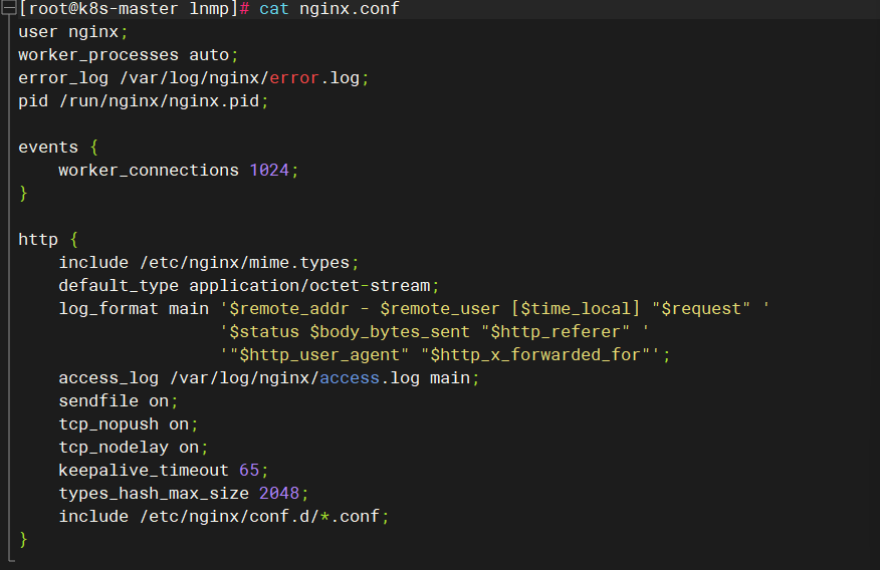Collapse the code block fold toggle
Image resolution: width=880 pixels, height=570 pixels.
[x=8, y=7]
